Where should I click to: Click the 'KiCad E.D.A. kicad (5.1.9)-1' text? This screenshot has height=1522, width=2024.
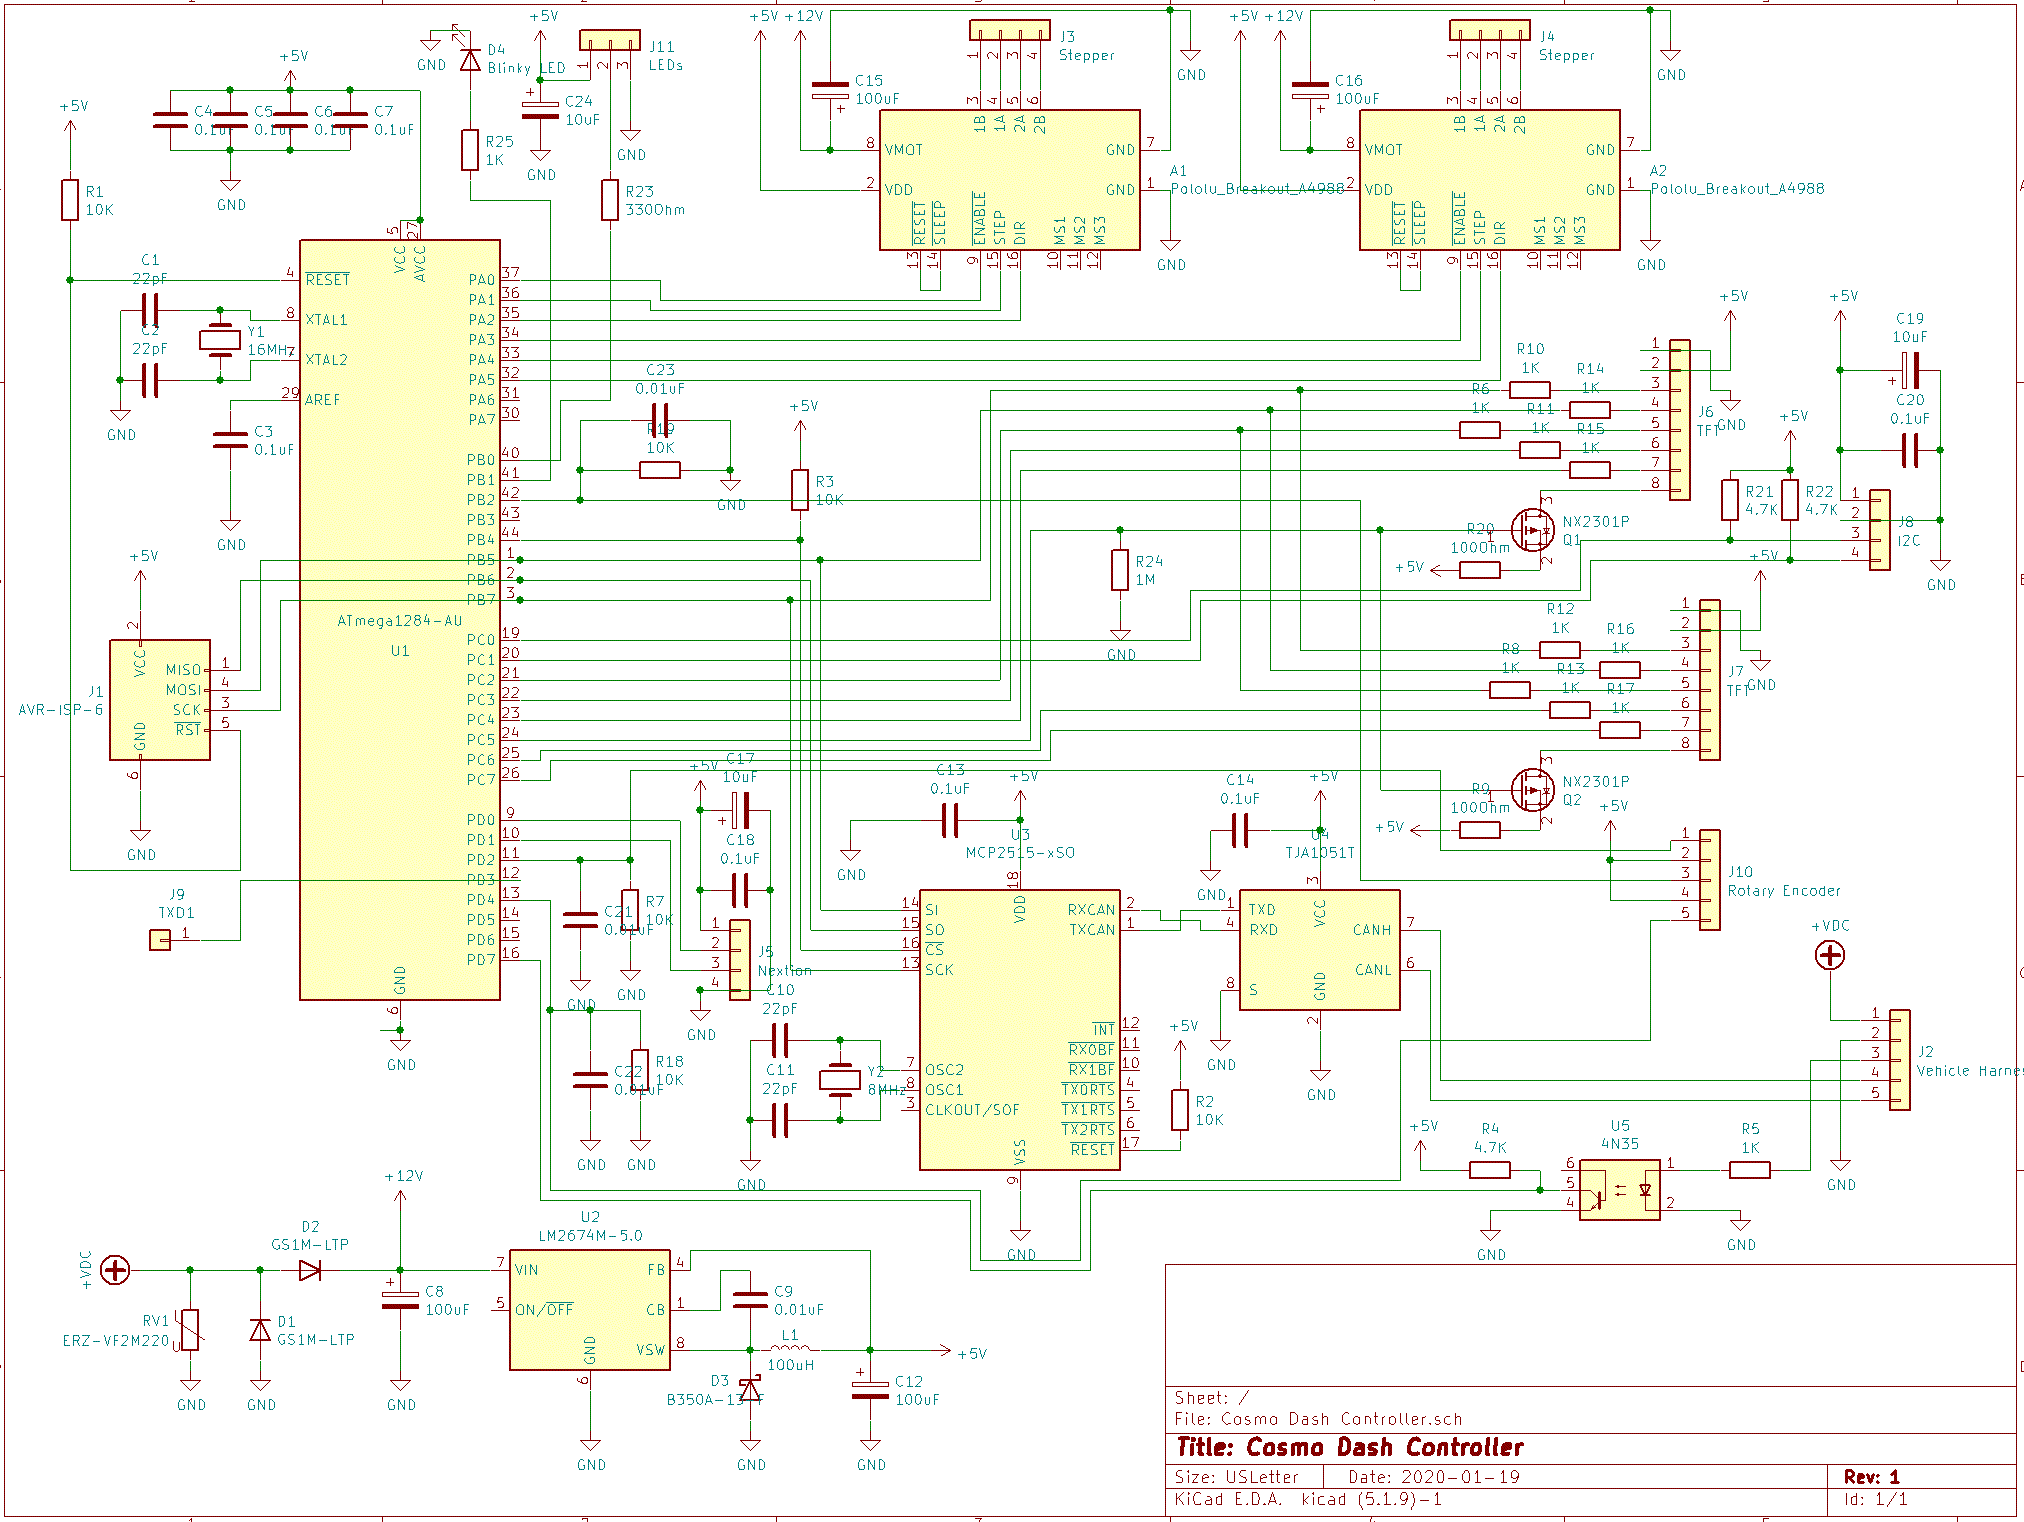click(1308, 1499)
